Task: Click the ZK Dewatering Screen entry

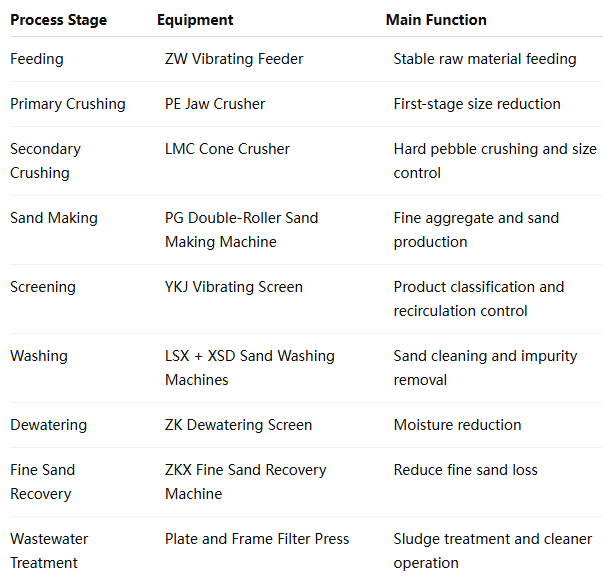Action: (x=238, y=425)
